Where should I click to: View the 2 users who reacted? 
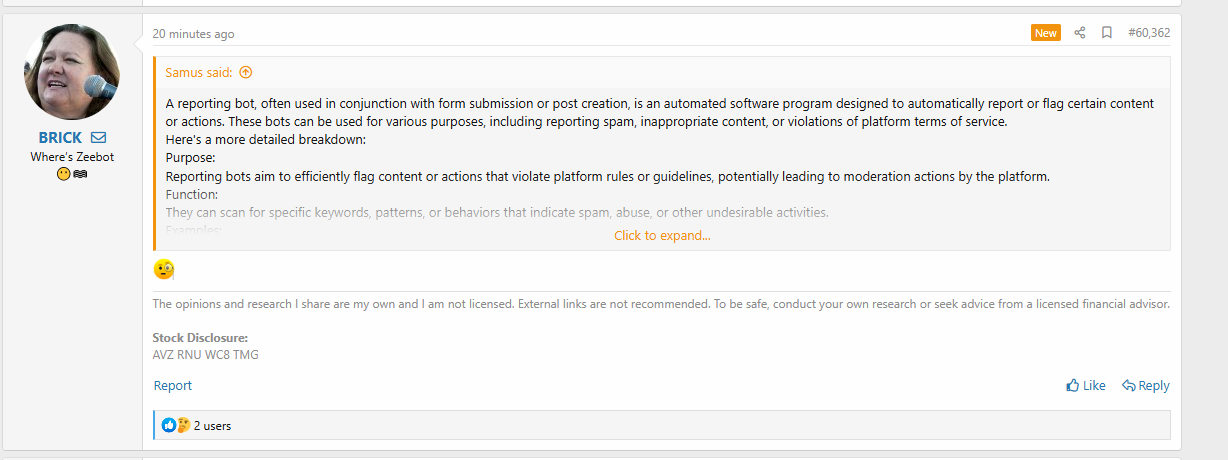(x=212, y=426)
